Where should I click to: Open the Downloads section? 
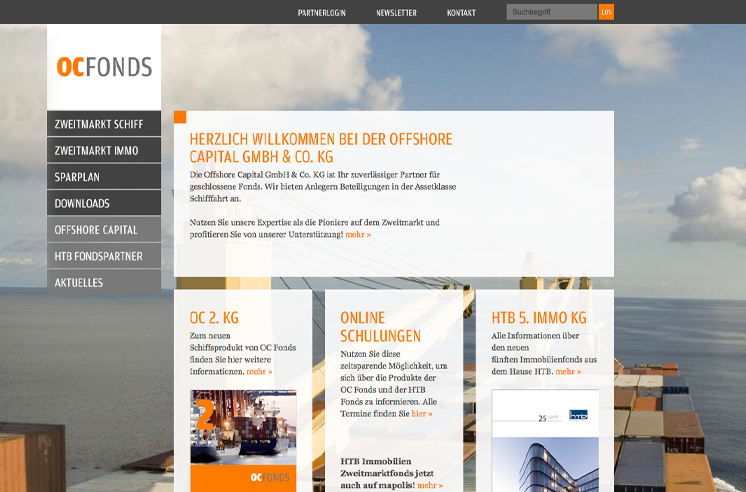104,203
